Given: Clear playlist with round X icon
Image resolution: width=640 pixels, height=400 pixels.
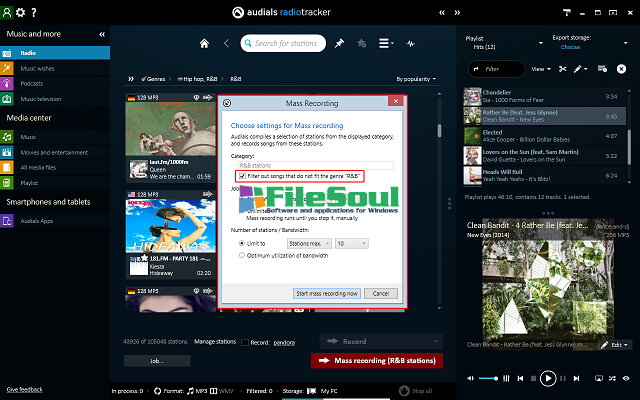Looking at the screenshot, I should point(621,69).
